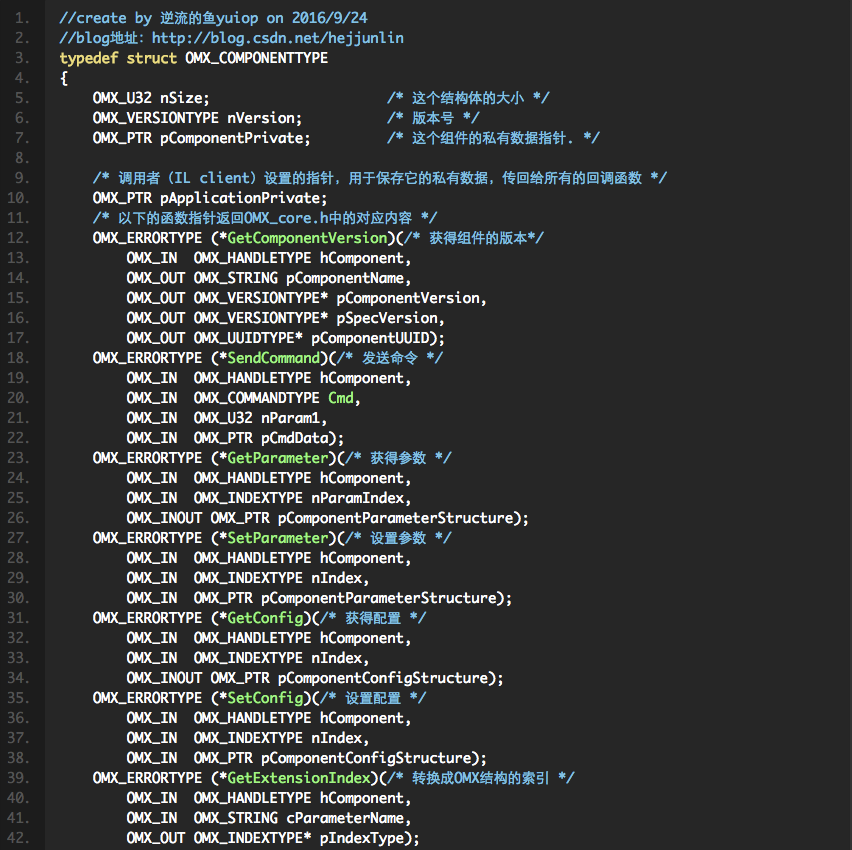The width and height of the screenshot is (852, 850).
Task: Click the opening brace on line 4
Action: coord(63,78)
